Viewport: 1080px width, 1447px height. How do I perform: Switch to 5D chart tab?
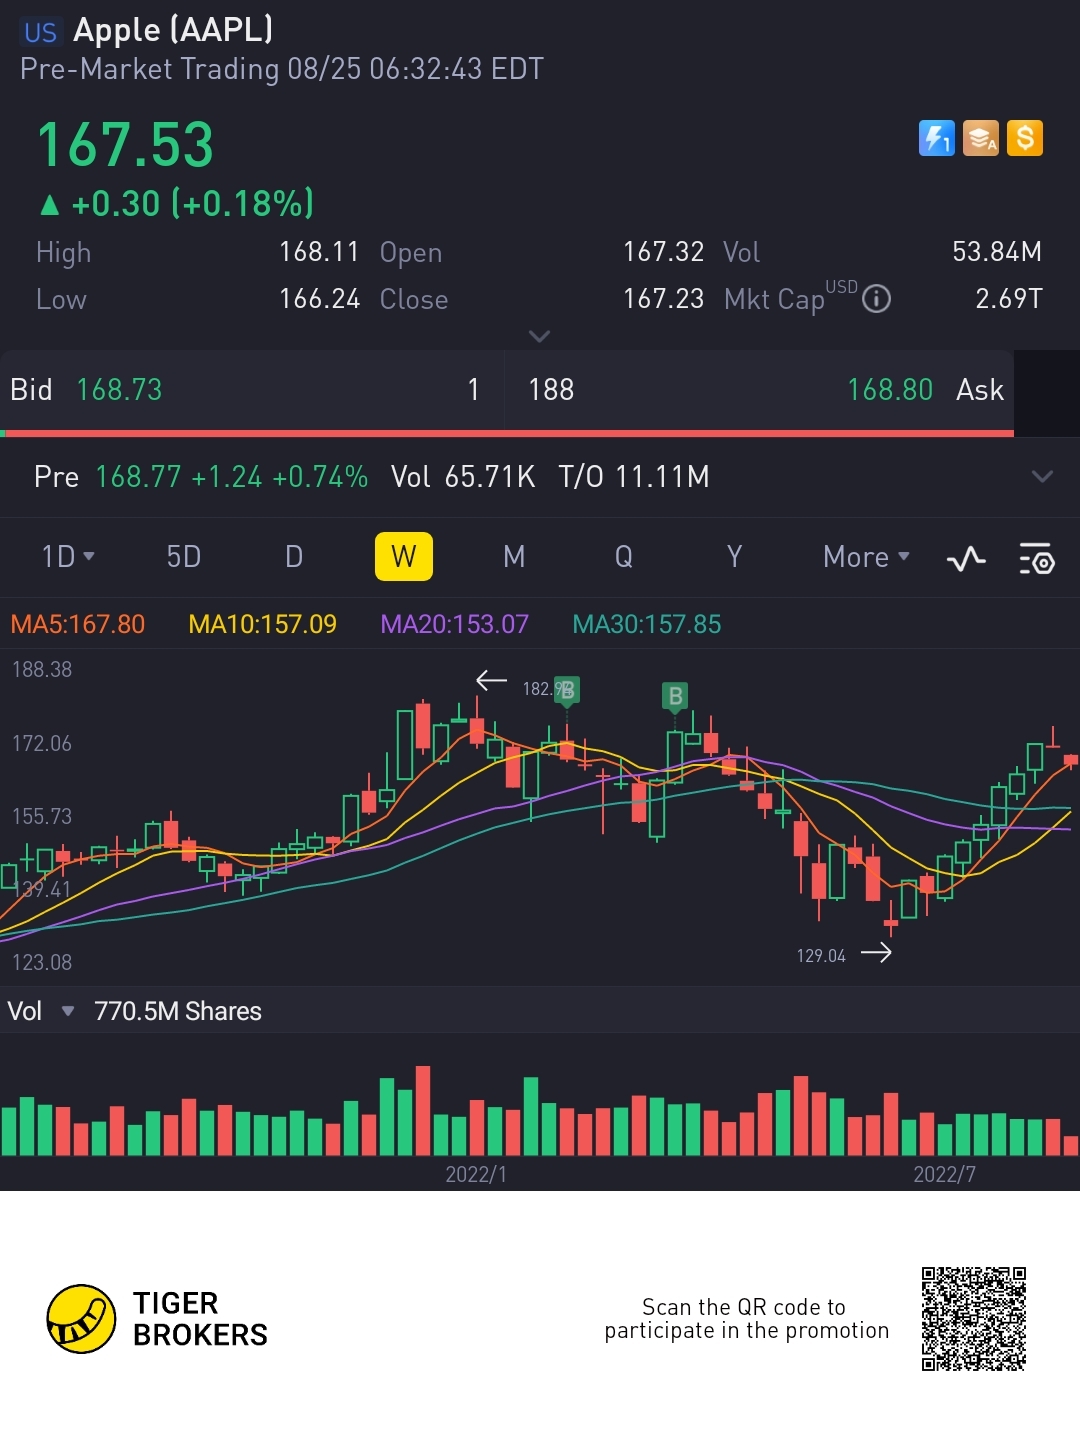coord(184,557)
